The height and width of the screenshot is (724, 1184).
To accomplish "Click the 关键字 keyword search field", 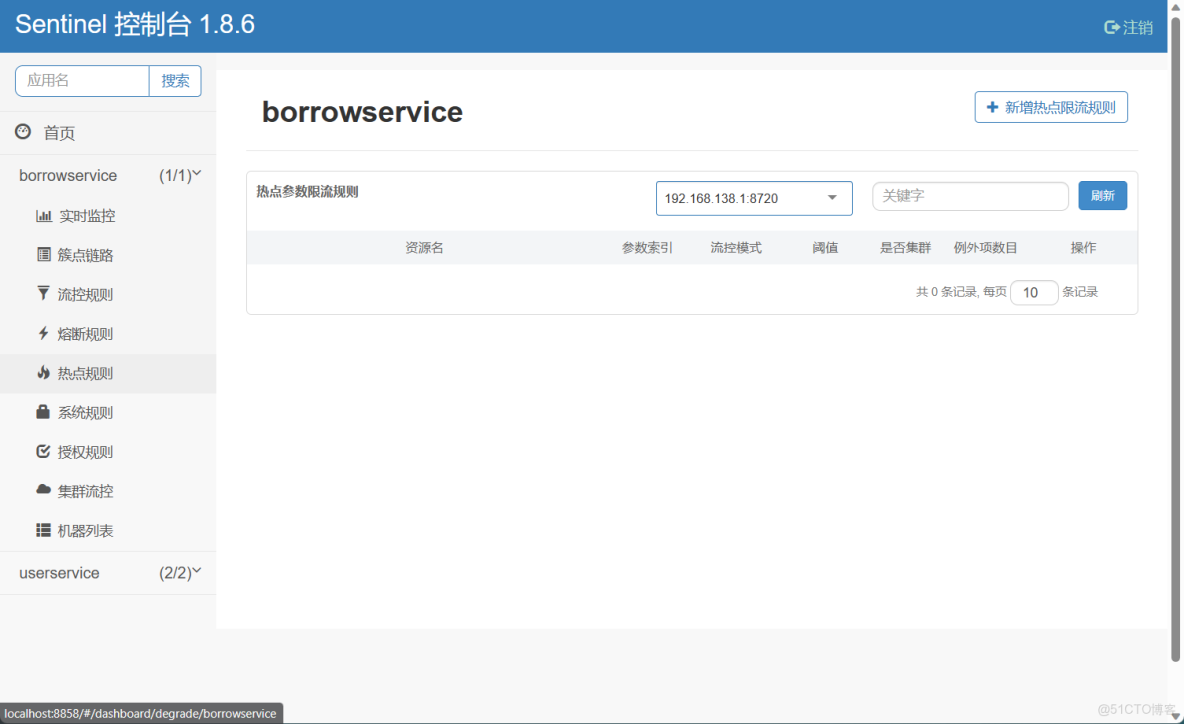I will click(969, 196).
